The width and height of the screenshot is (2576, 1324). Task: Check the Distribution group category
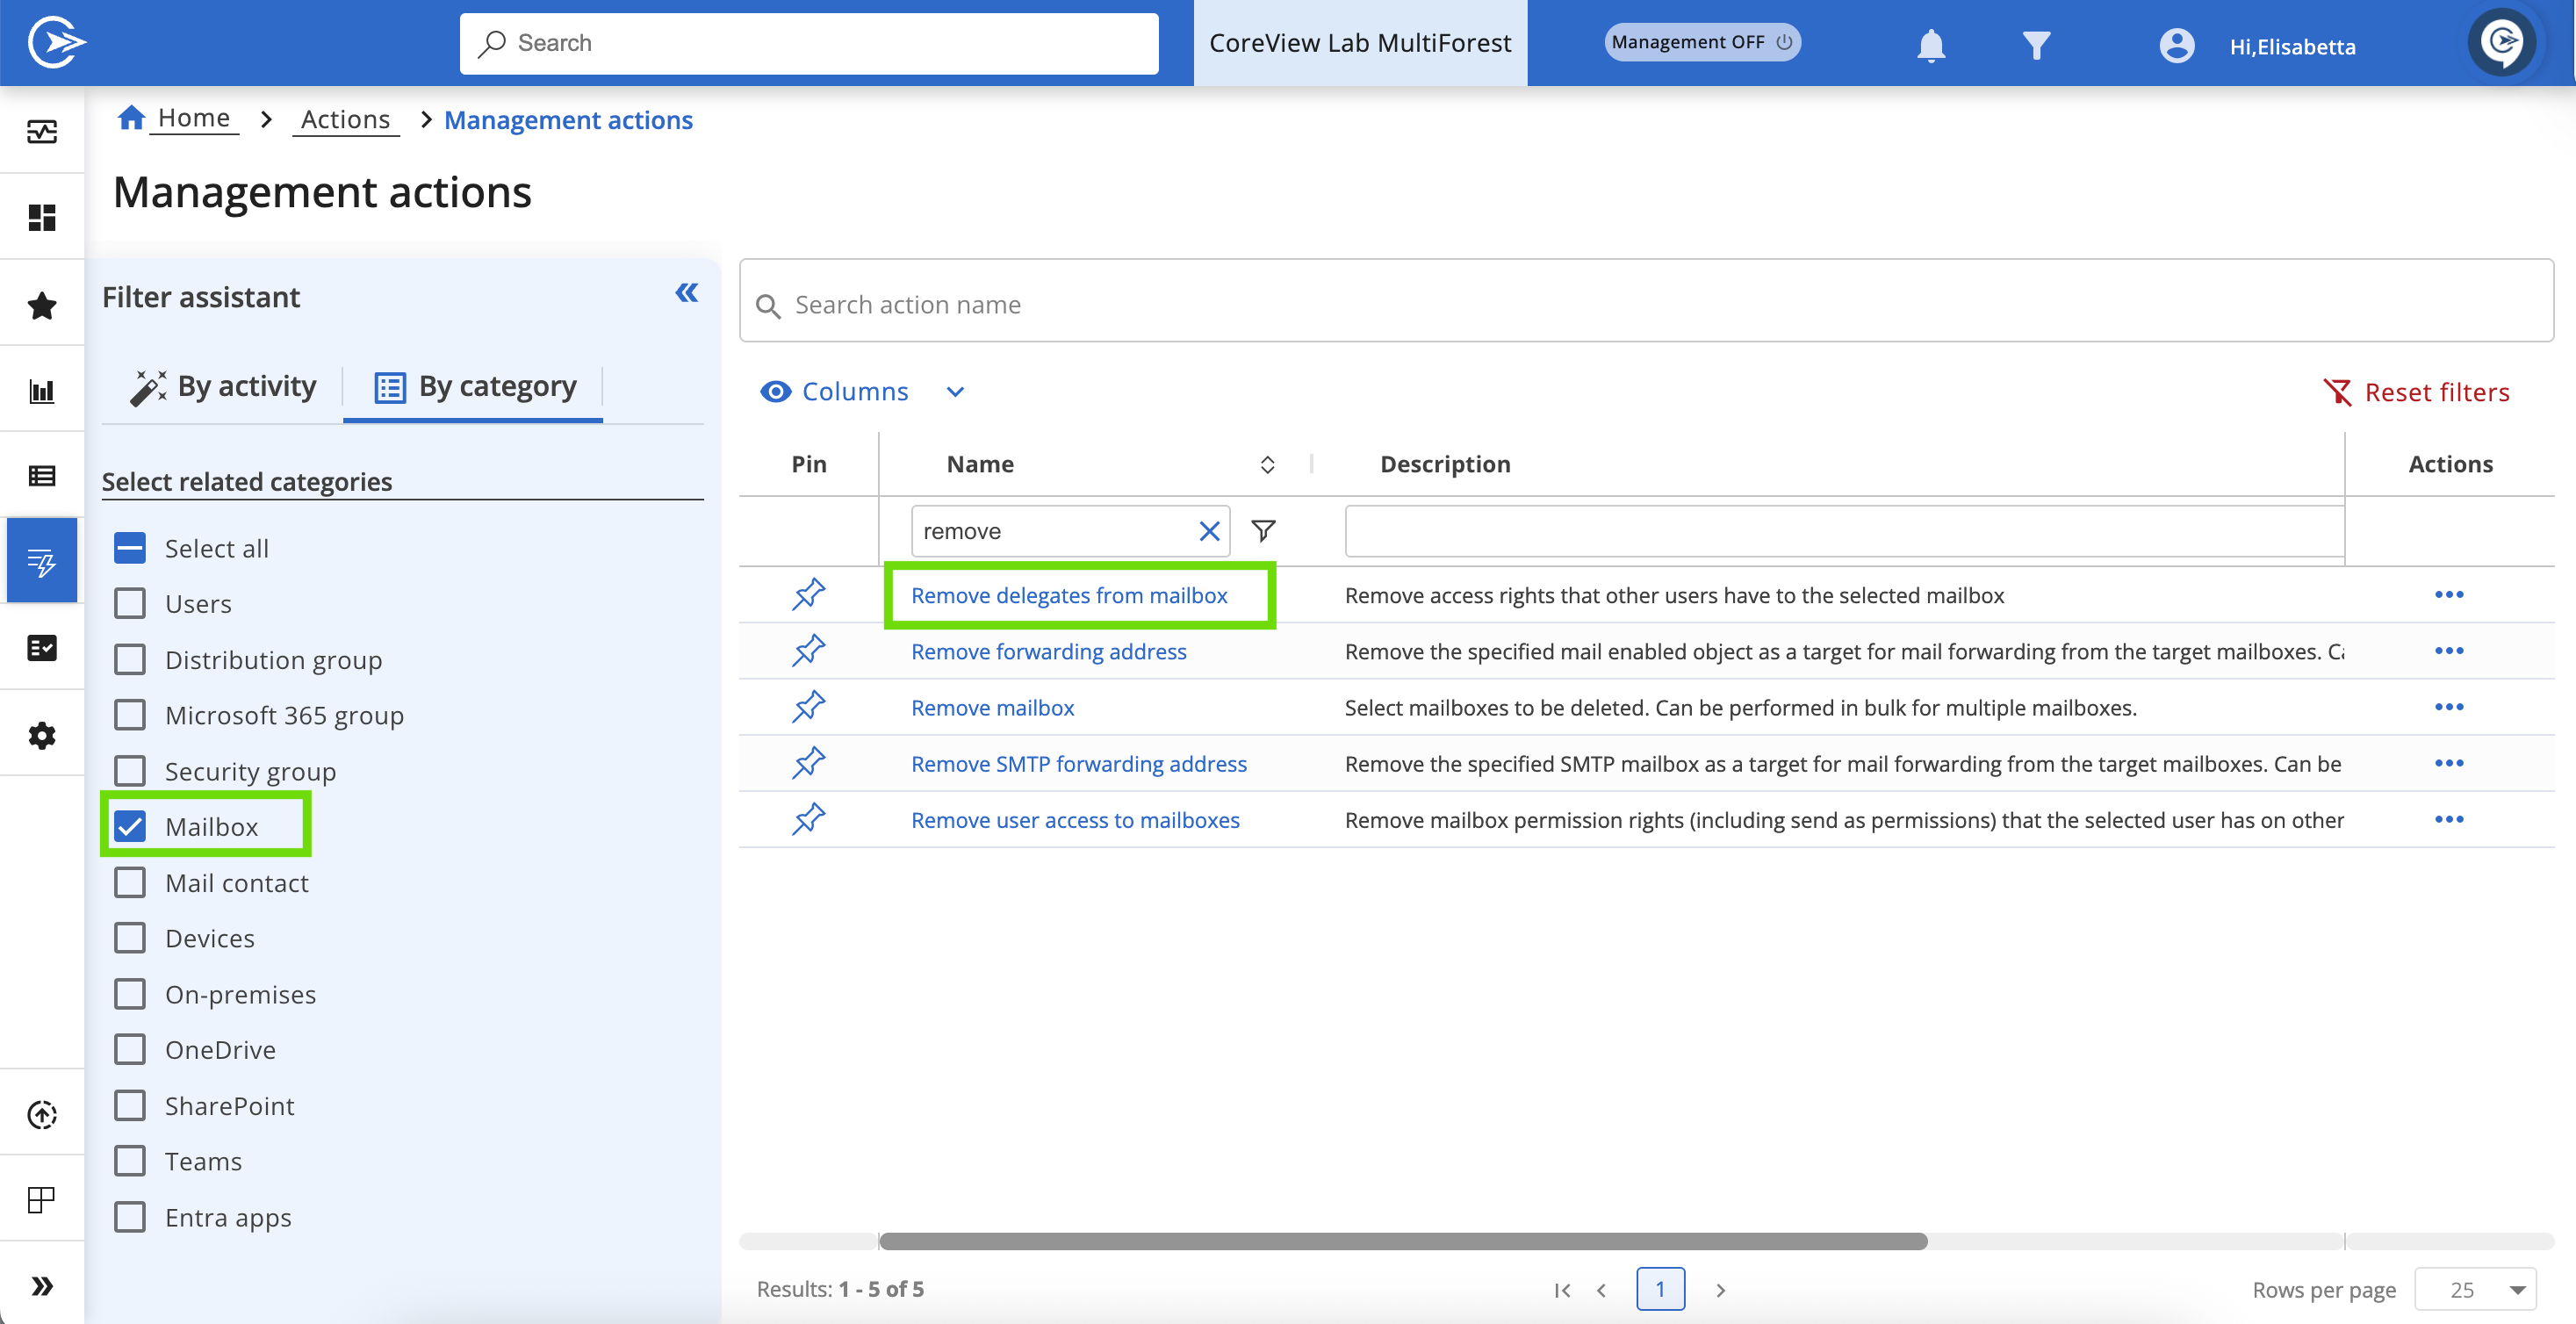130,659
